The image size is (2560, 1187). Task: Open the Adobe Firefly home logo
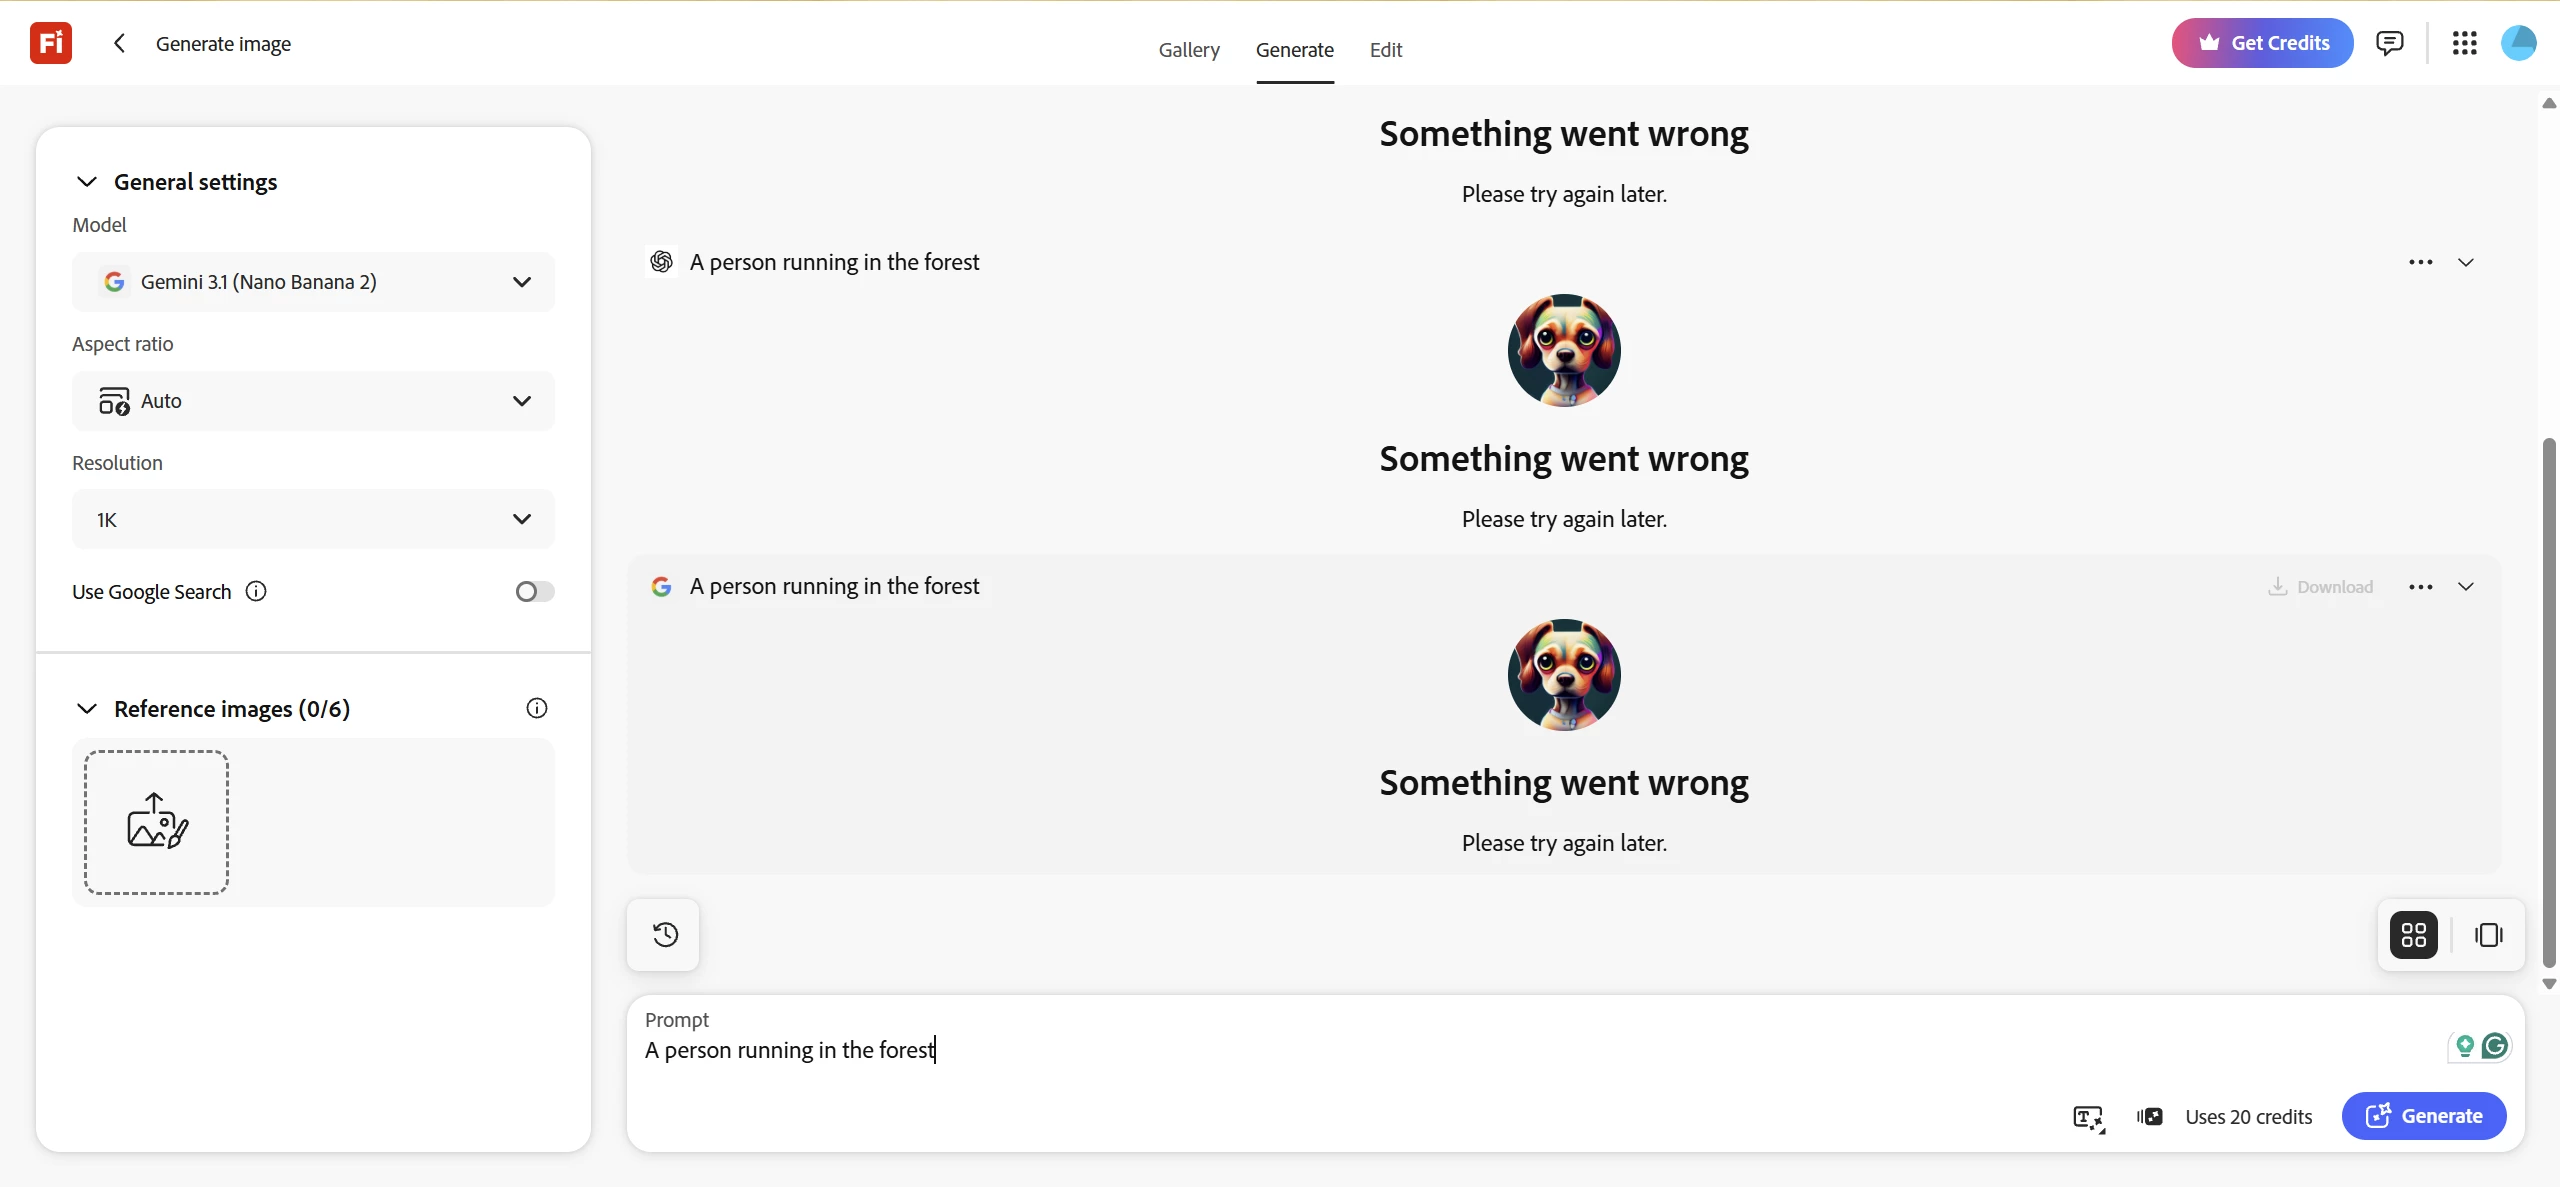pos(51,43)
